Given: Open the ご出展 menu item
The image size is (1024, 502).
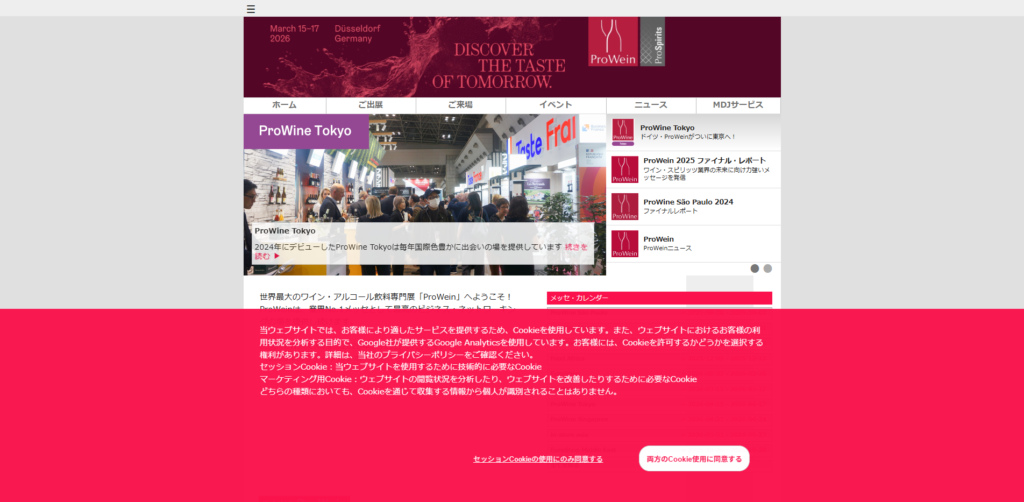Looking at the screenshot, I should (x=371, y=105).
